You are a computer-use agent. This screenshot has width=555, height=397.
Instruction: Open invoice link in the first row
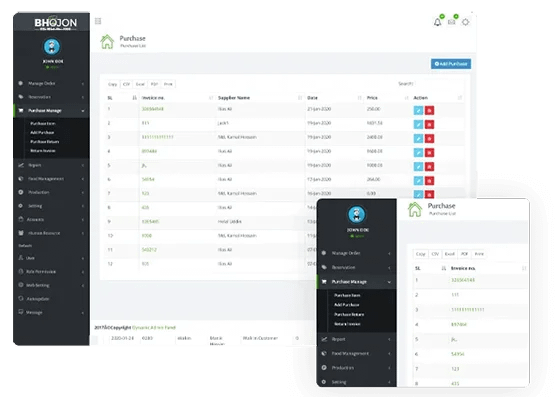tap(153, 109)
